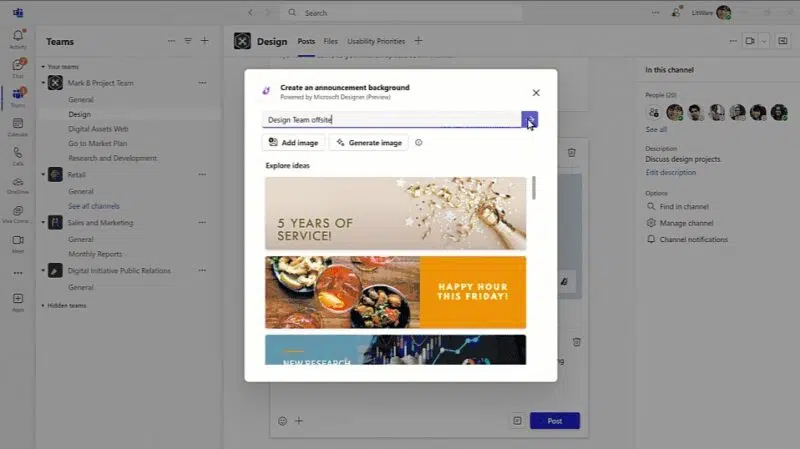
Task: Filter the teams list
Action: 188,41
